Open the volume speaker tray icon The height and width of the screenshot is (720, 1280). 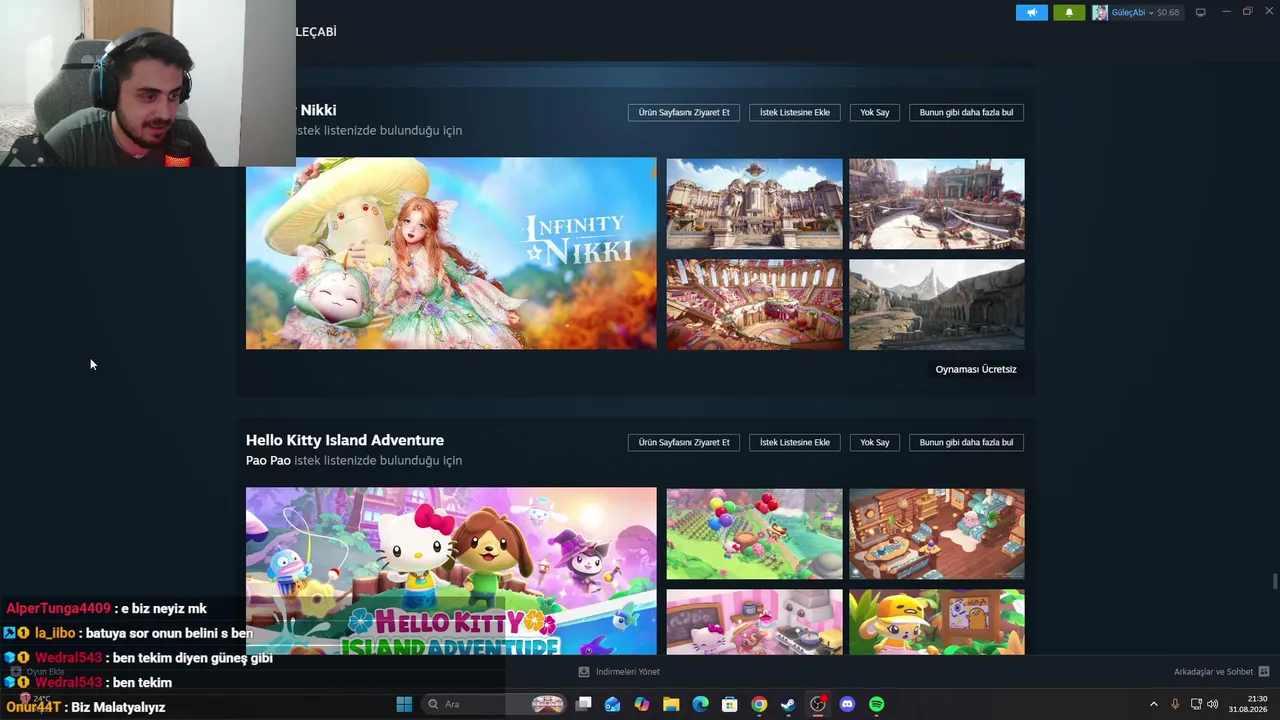(1213, 704)
